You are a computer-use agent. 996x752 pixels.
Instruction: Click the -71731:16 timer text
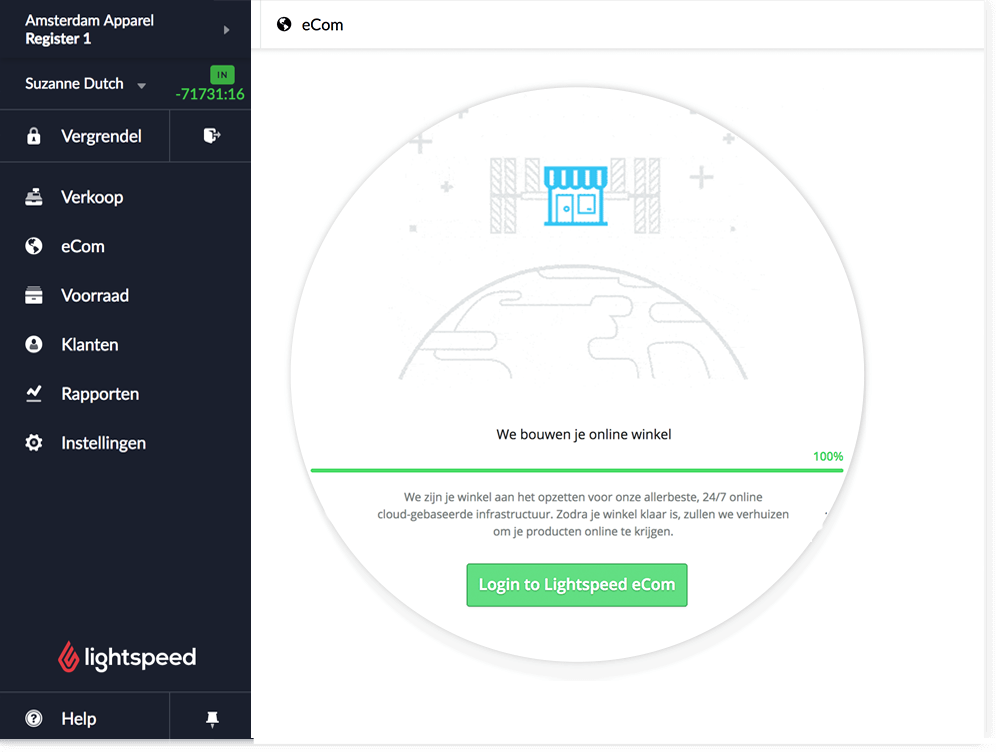pyautogui.click(x=210, y=94)
